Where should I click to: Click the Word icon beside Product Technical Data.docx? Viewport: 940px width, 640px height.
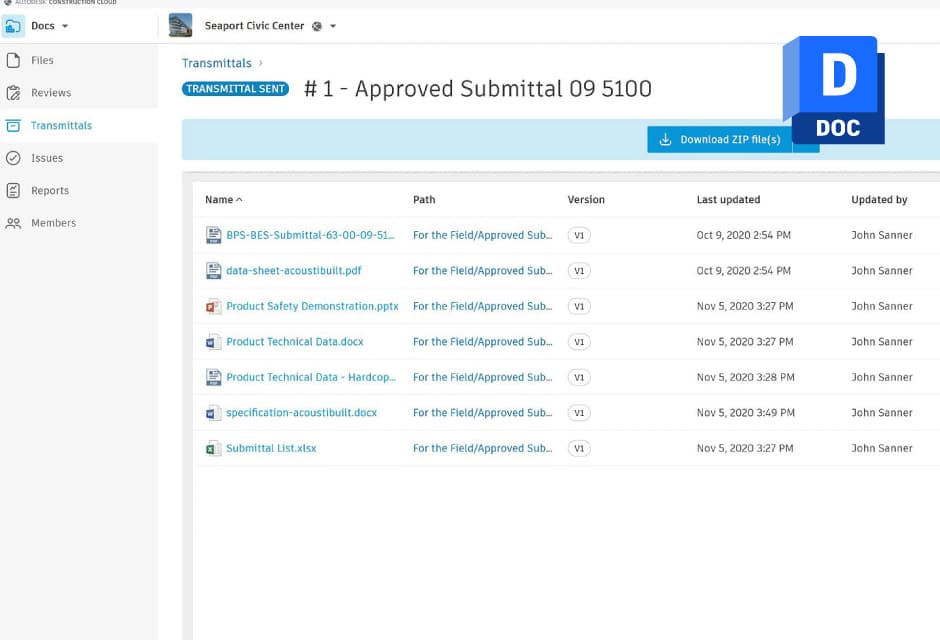pos(214,341)
